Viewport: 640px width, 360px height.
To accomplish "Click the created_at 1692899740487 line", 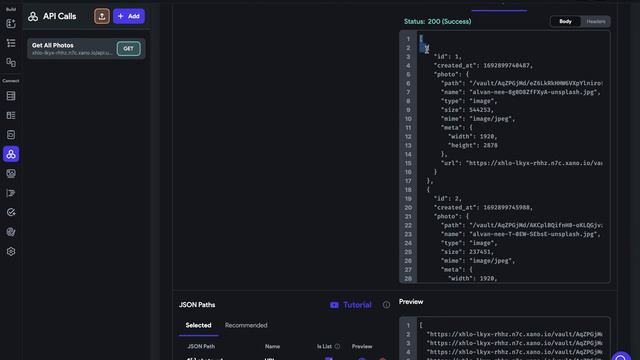I will click(x=483, y=66).
